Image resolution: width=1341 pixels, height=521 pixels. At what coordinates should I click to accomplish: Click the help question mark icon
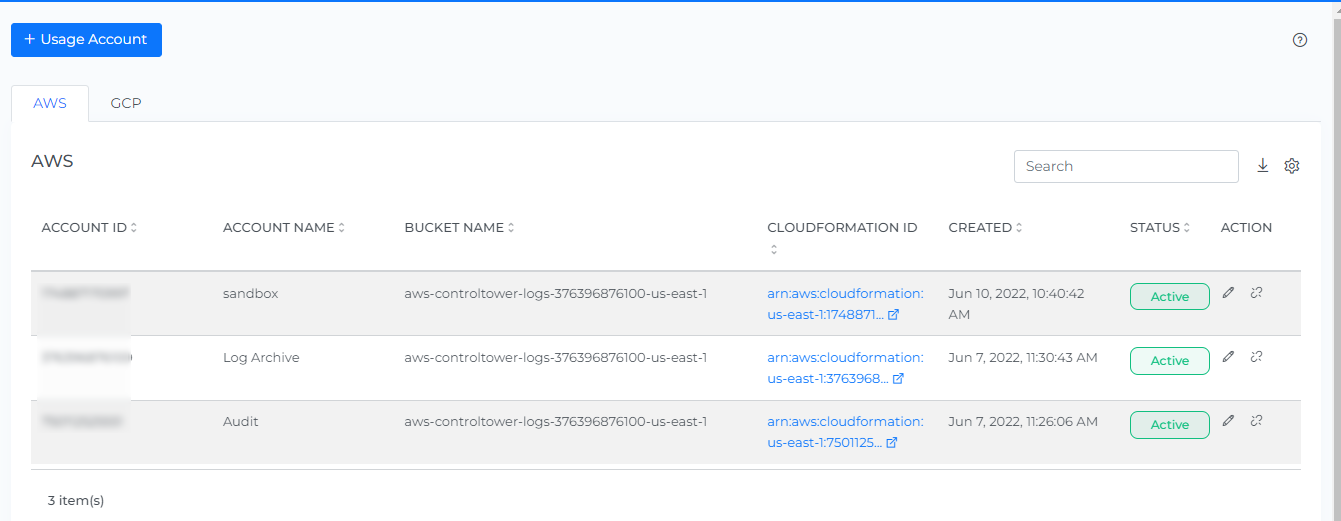(x=1300, y=40)
